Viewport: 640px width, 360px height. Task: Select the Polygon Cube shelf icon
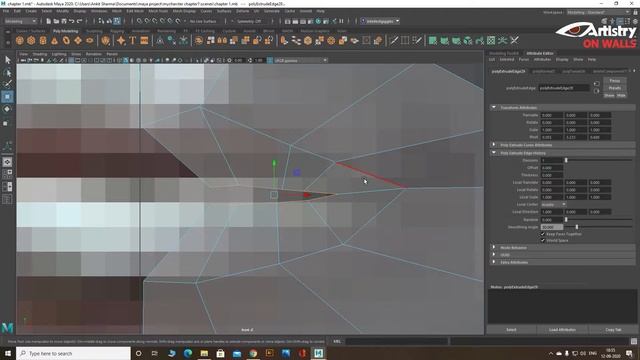[31, 40]
